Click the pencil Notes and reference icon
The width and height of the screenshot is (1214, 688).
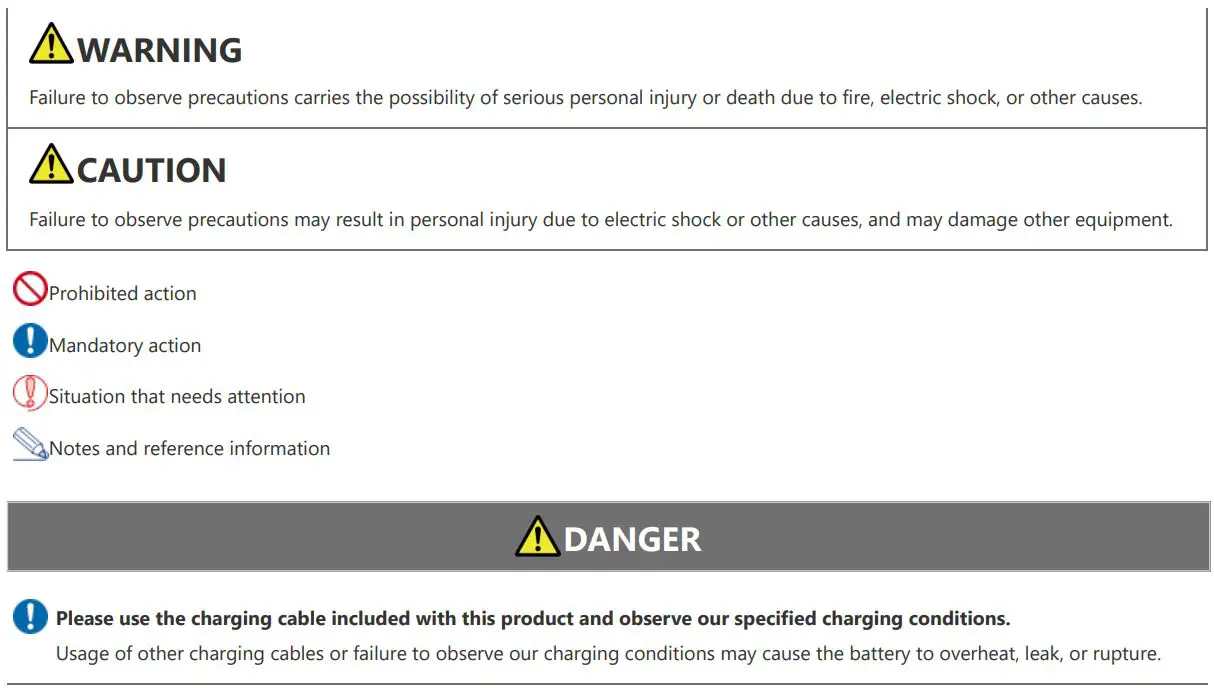(30, 445)
